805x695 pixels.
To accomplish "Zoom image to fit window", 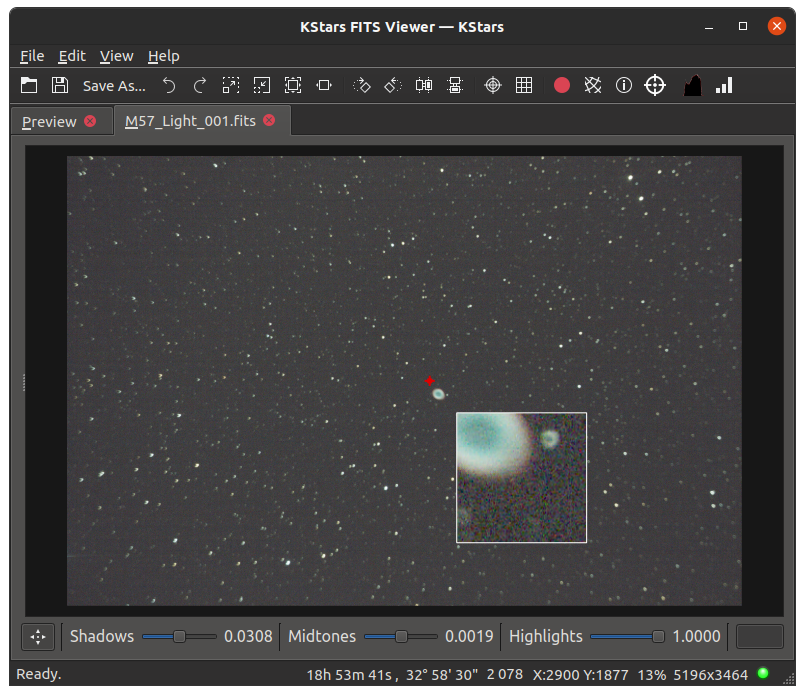I will click(324, 85).
